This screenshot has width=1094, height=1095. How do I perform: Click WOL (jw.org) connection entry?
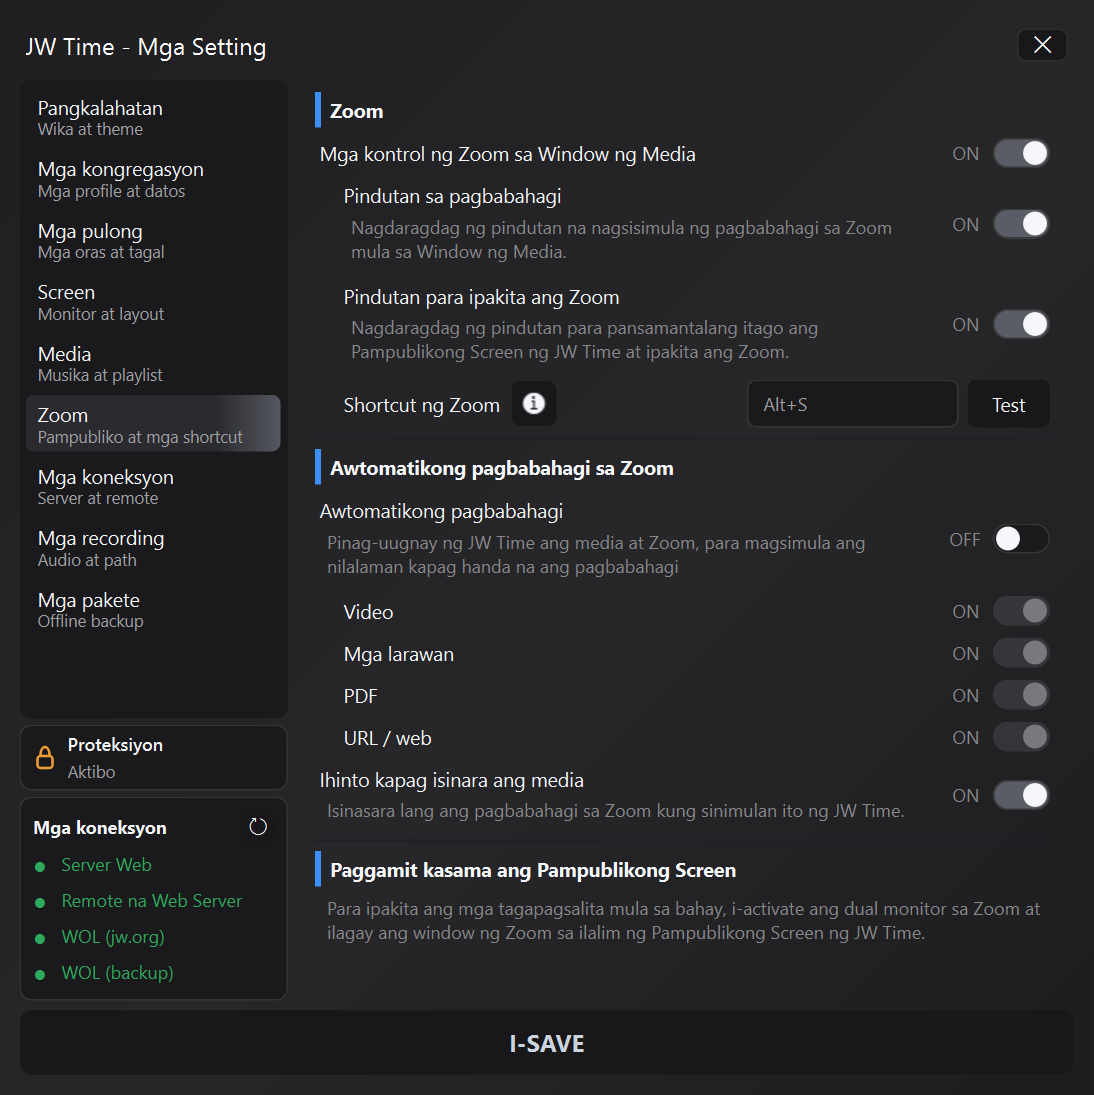pyautogui.click(x=113, y=937)
